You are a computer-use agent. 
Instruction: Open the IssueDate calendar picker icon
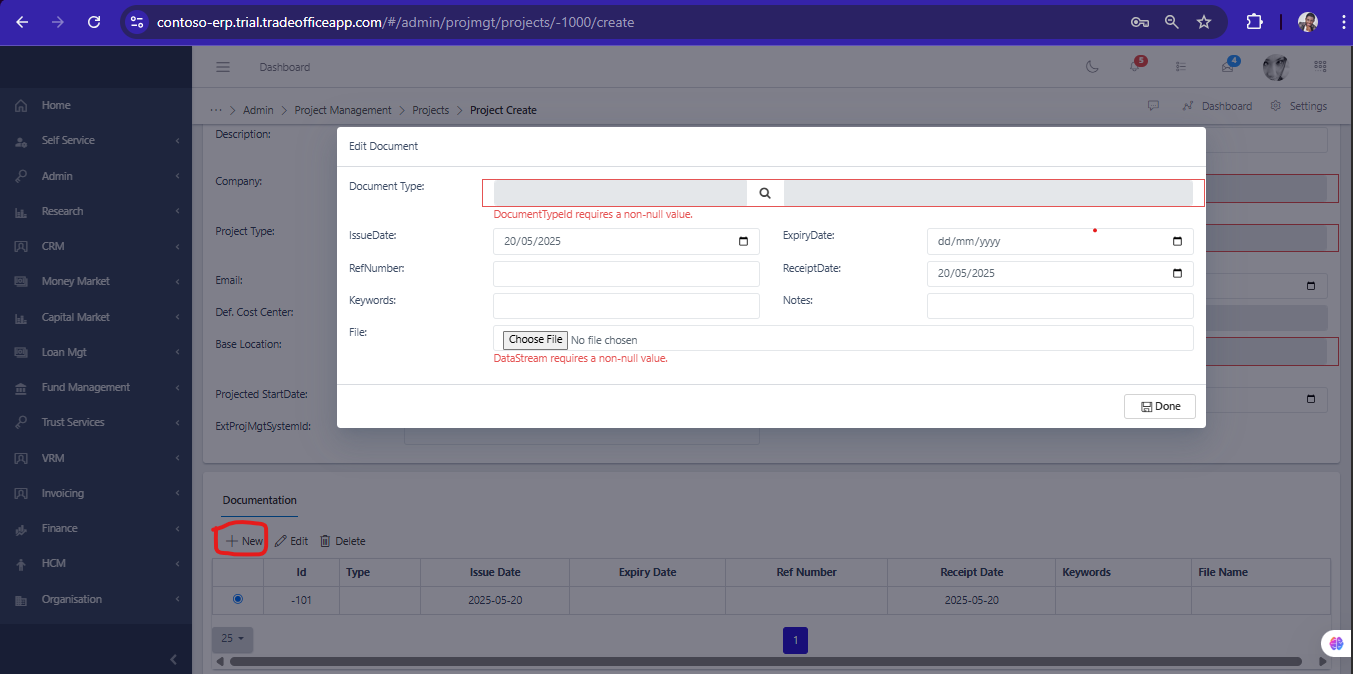tap(743, 242)
